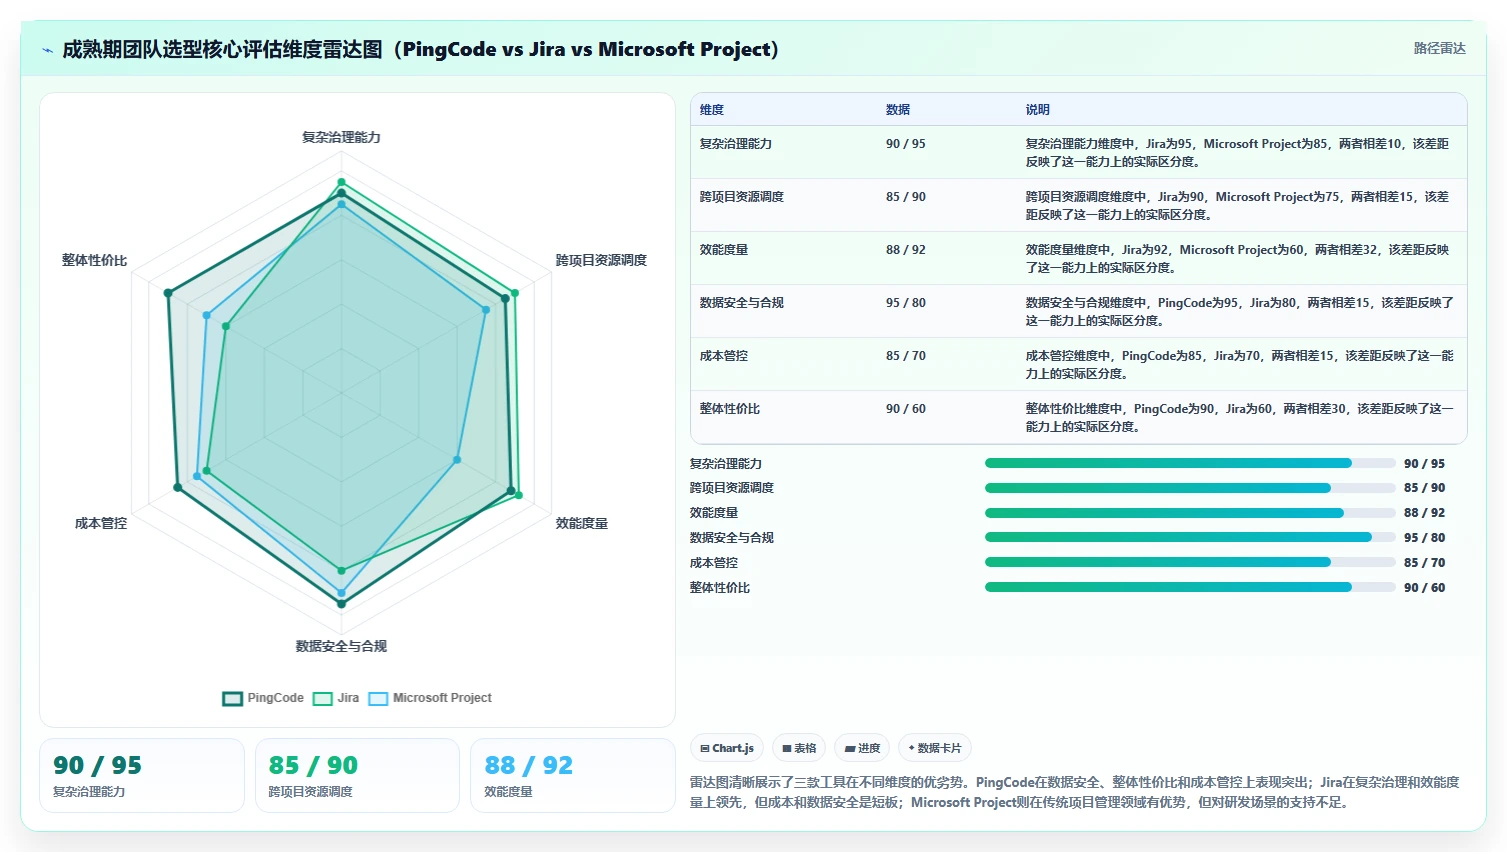Click the 90 / 60 table value
Screen dimensions: 1507x852
click(x=906, y=409)
